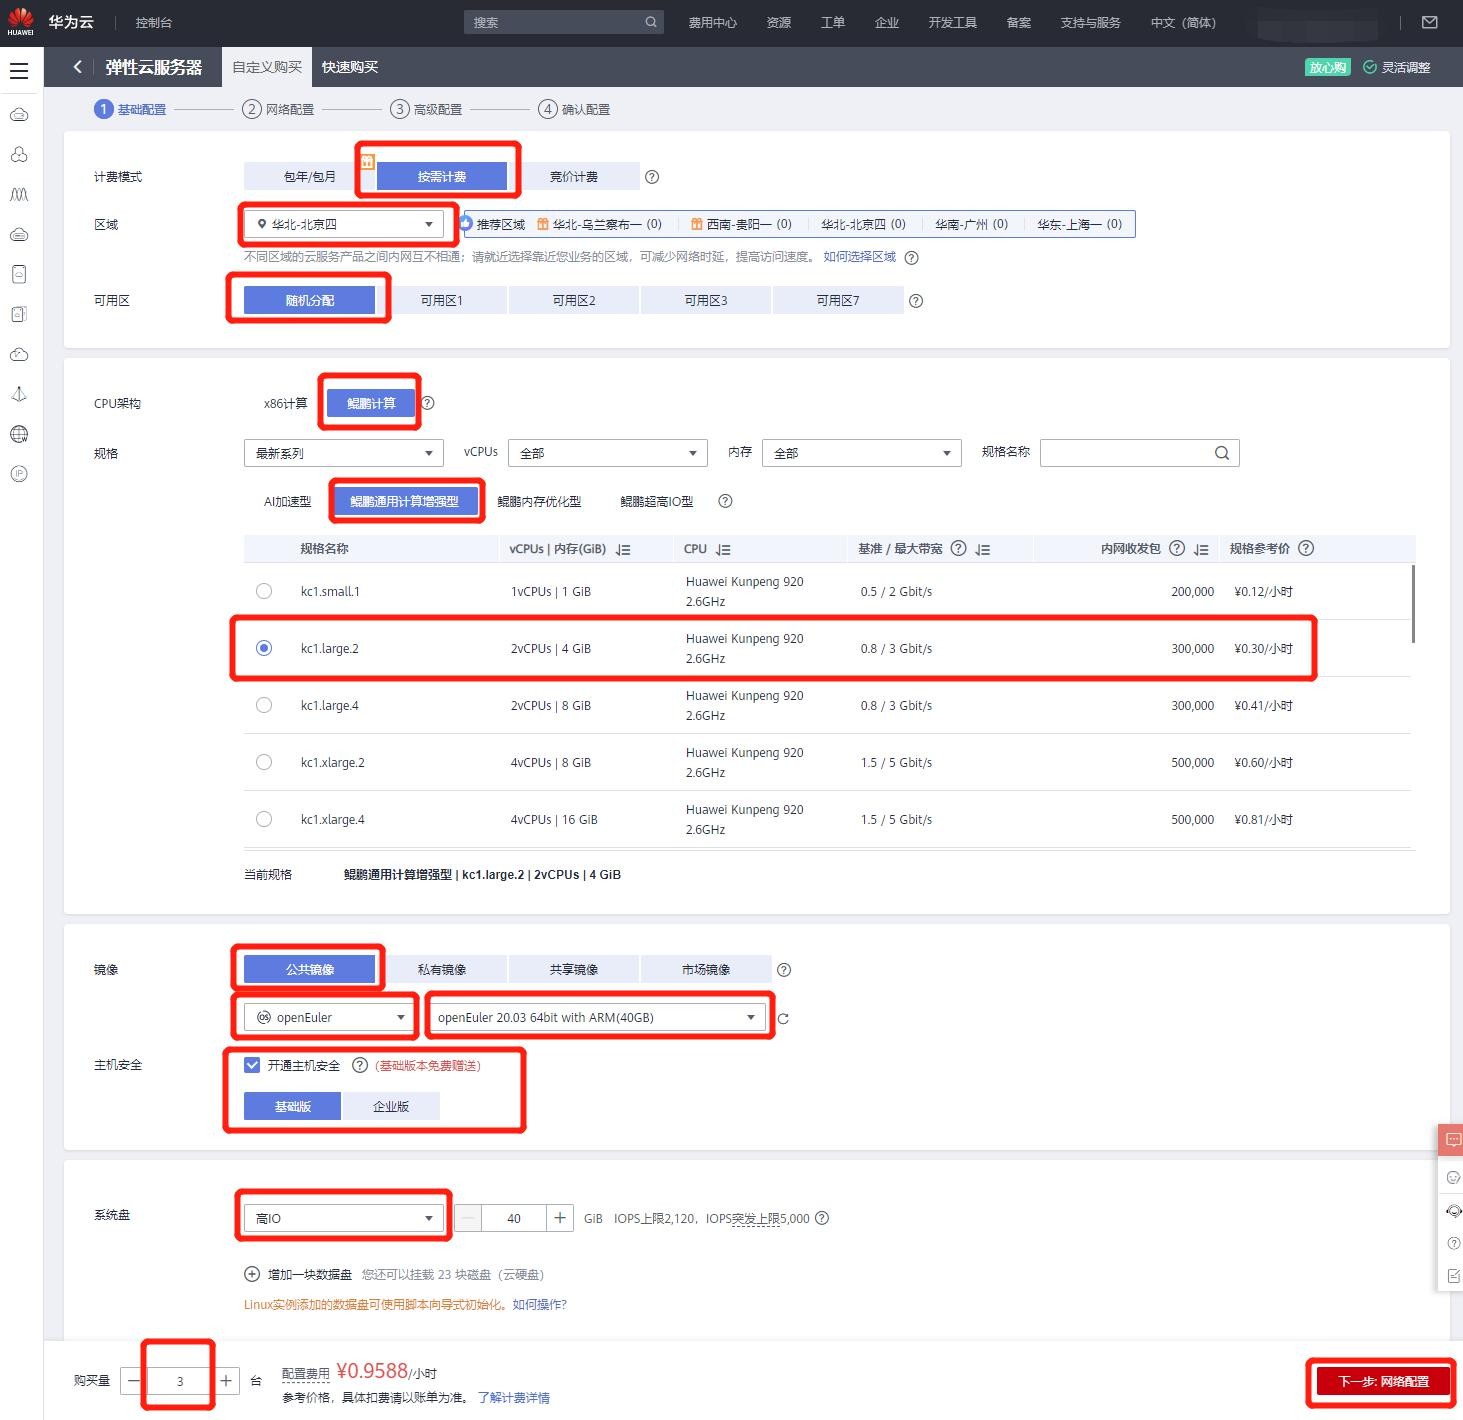Screen dimensions: 1463x1420
Task: Go back with the left chevron
Action: click(x=77, y=67)
